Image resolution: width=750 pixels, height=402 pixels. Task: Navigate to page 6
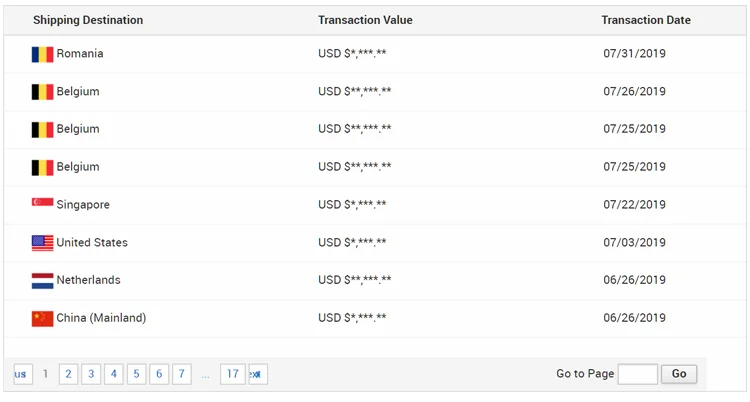[160, 374]
